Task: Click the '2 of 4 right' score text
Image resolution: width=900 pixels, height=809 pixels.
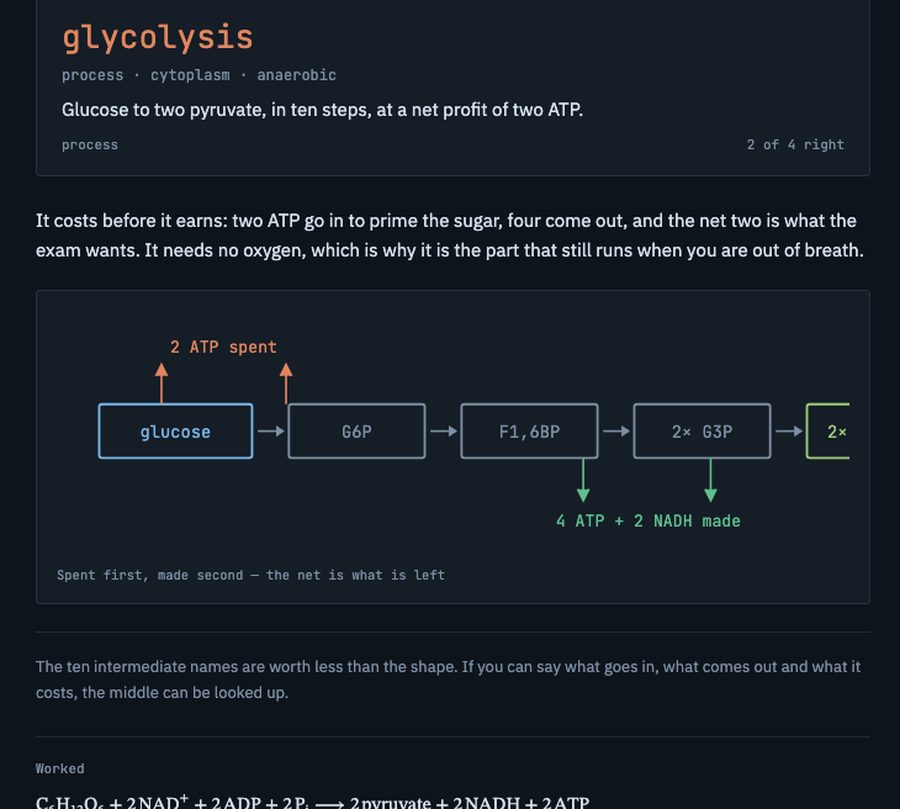Action: tap(796, 145)
